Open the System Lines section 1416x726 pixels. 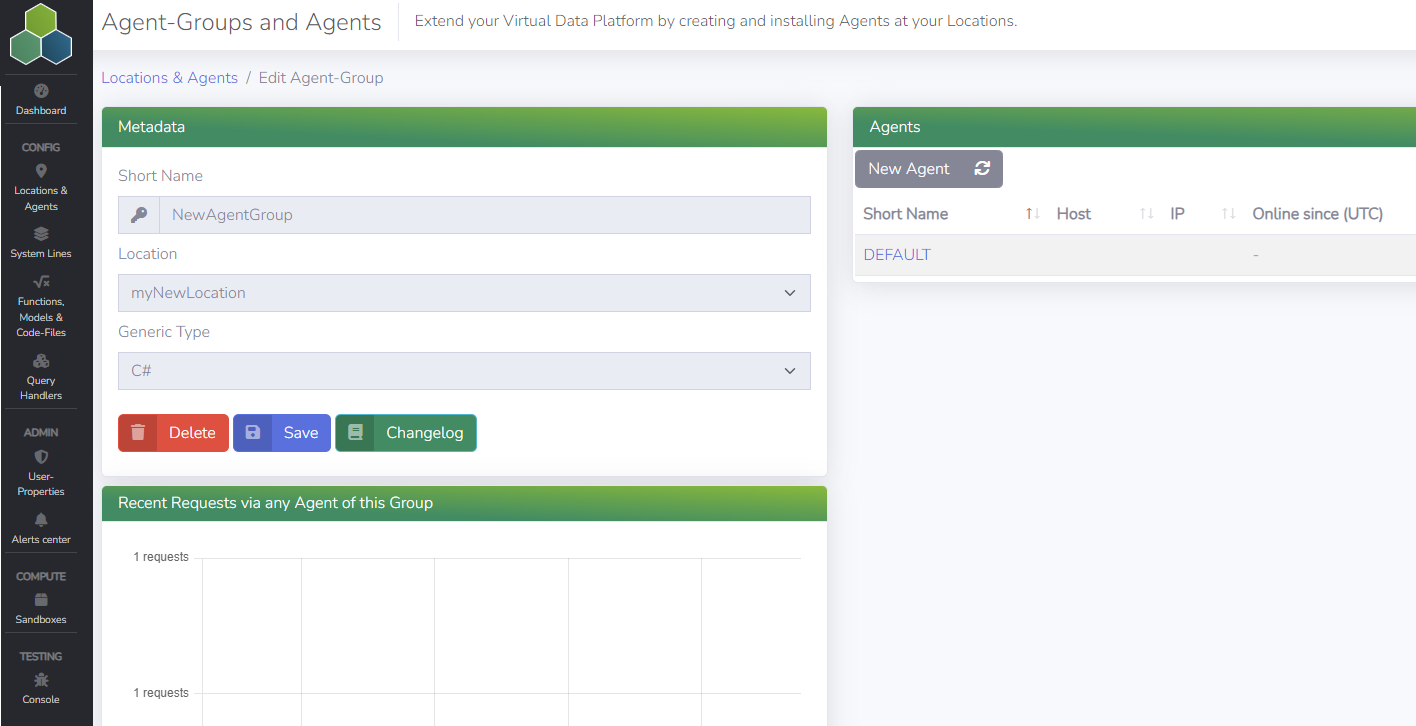pyautogui.click(x=40, y=243)
